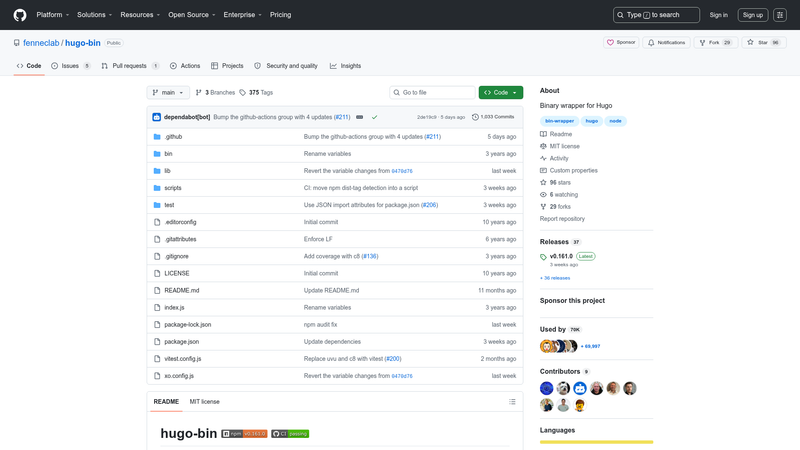800x450 pixels.
Task: Click the top-right header menu icon
Action: coord(780,15)
